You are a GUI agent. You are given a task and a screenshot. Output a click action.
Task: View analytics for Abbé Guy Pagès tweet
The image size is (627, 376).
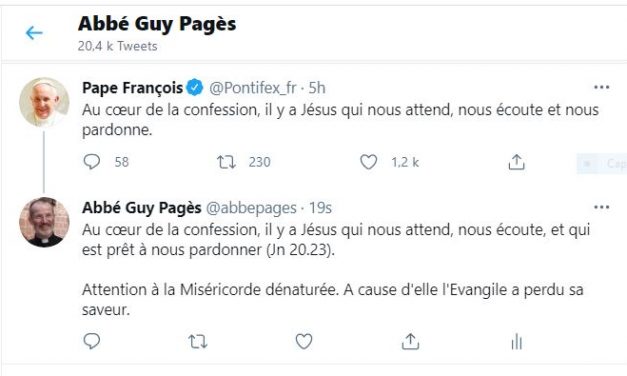pyautogui.click(x=517, y=342)
